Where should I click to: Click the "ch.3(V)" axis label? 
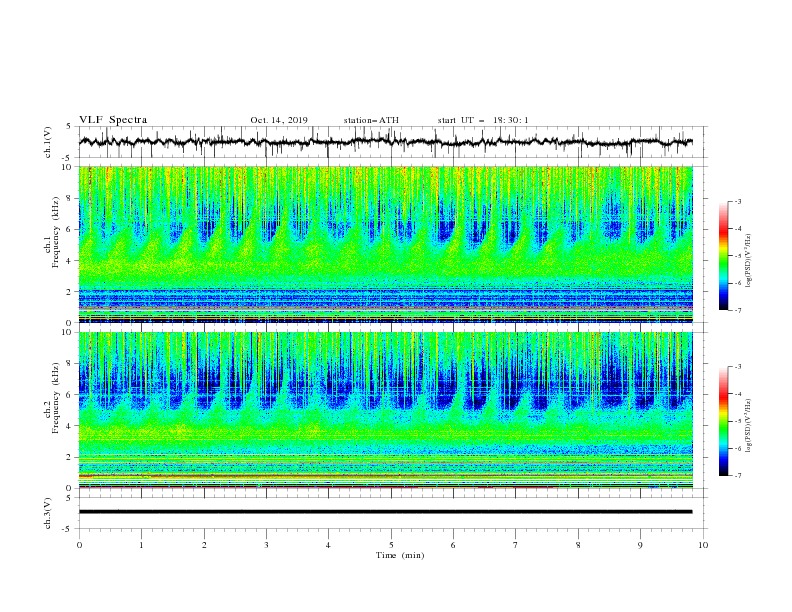(48, 513)
